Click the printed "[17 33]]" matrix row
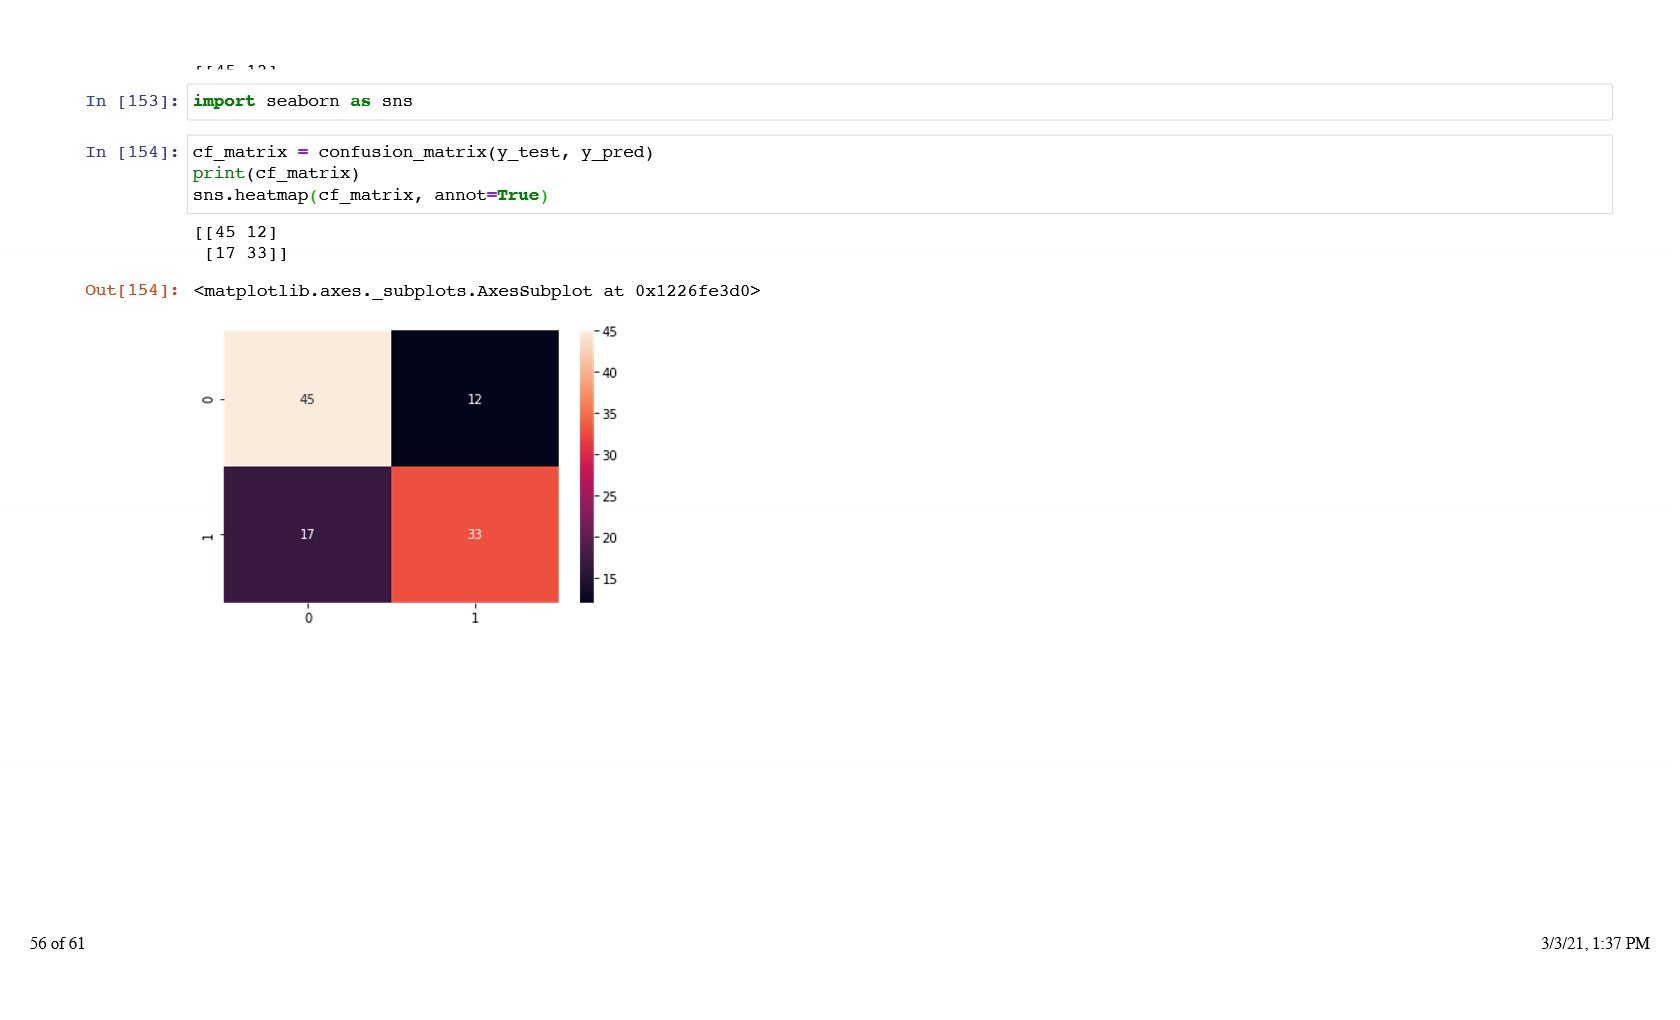1680x1020 pixels. click(x=246, y=253)
